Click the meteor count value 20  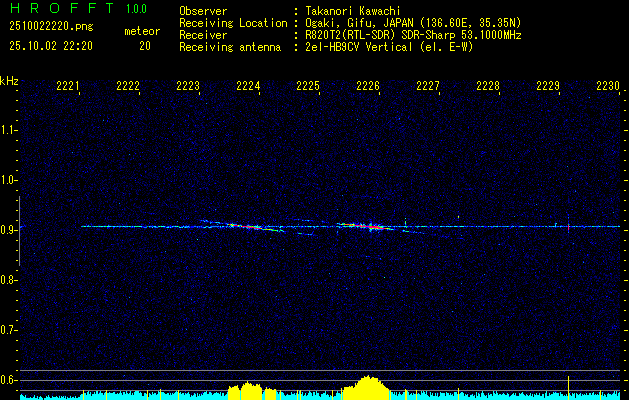point(145,46)
